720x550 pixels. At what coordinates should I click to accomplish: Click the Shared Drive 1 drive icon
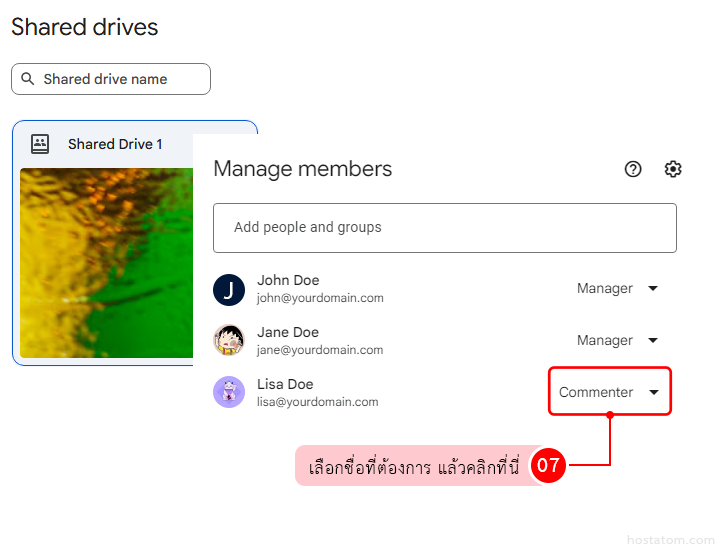[40, 144]
